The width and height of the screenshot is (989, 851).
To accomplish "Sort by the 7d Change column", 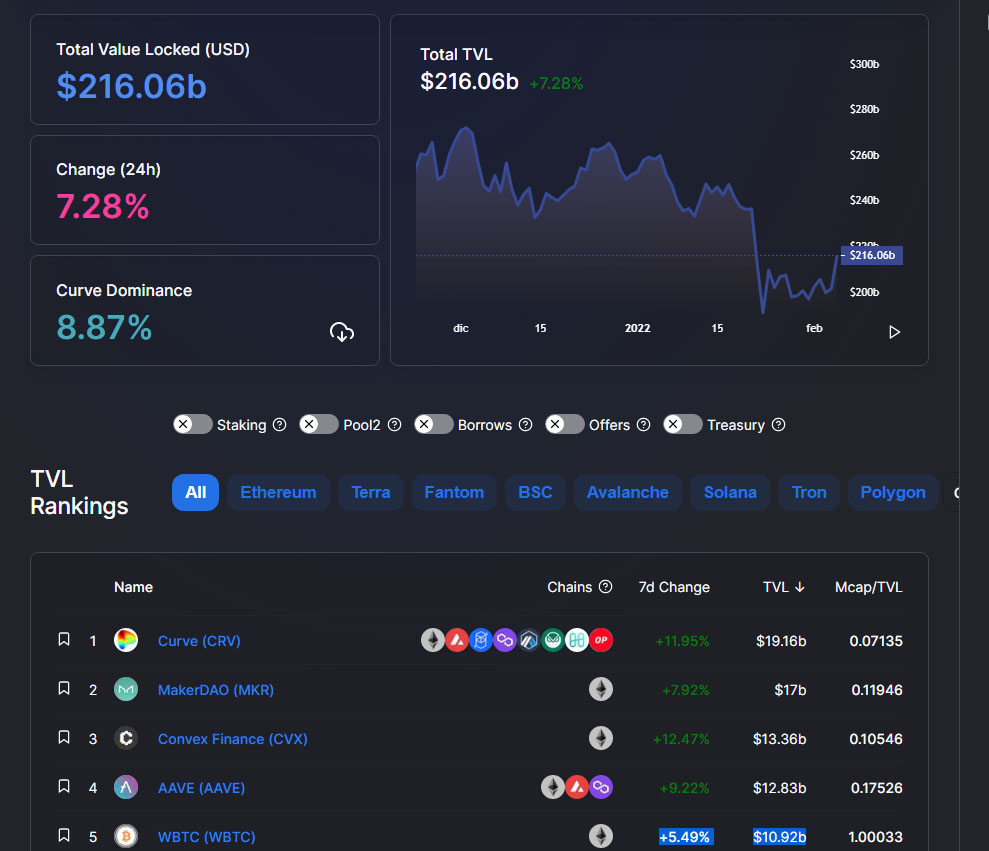I will click(674, 587).
